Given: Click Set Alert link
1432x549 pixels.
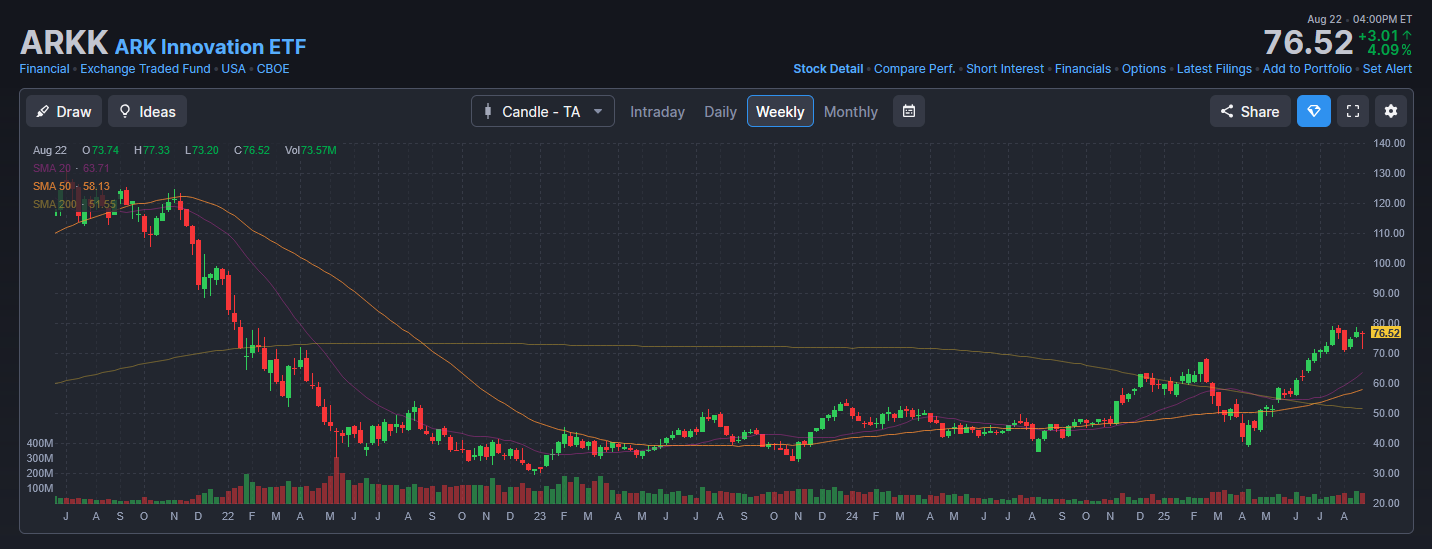Looking at the screenshot, I should pos(1388,69).
